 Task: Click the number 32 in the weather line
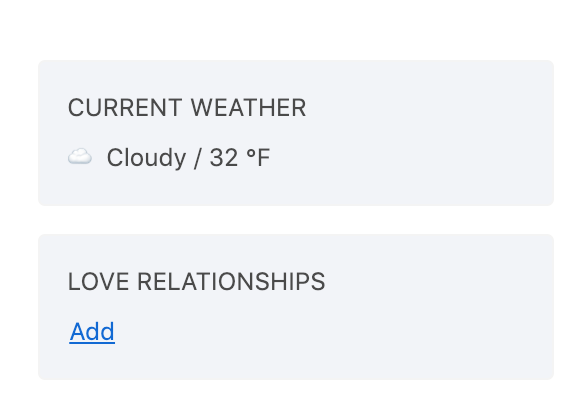(224, 158)
